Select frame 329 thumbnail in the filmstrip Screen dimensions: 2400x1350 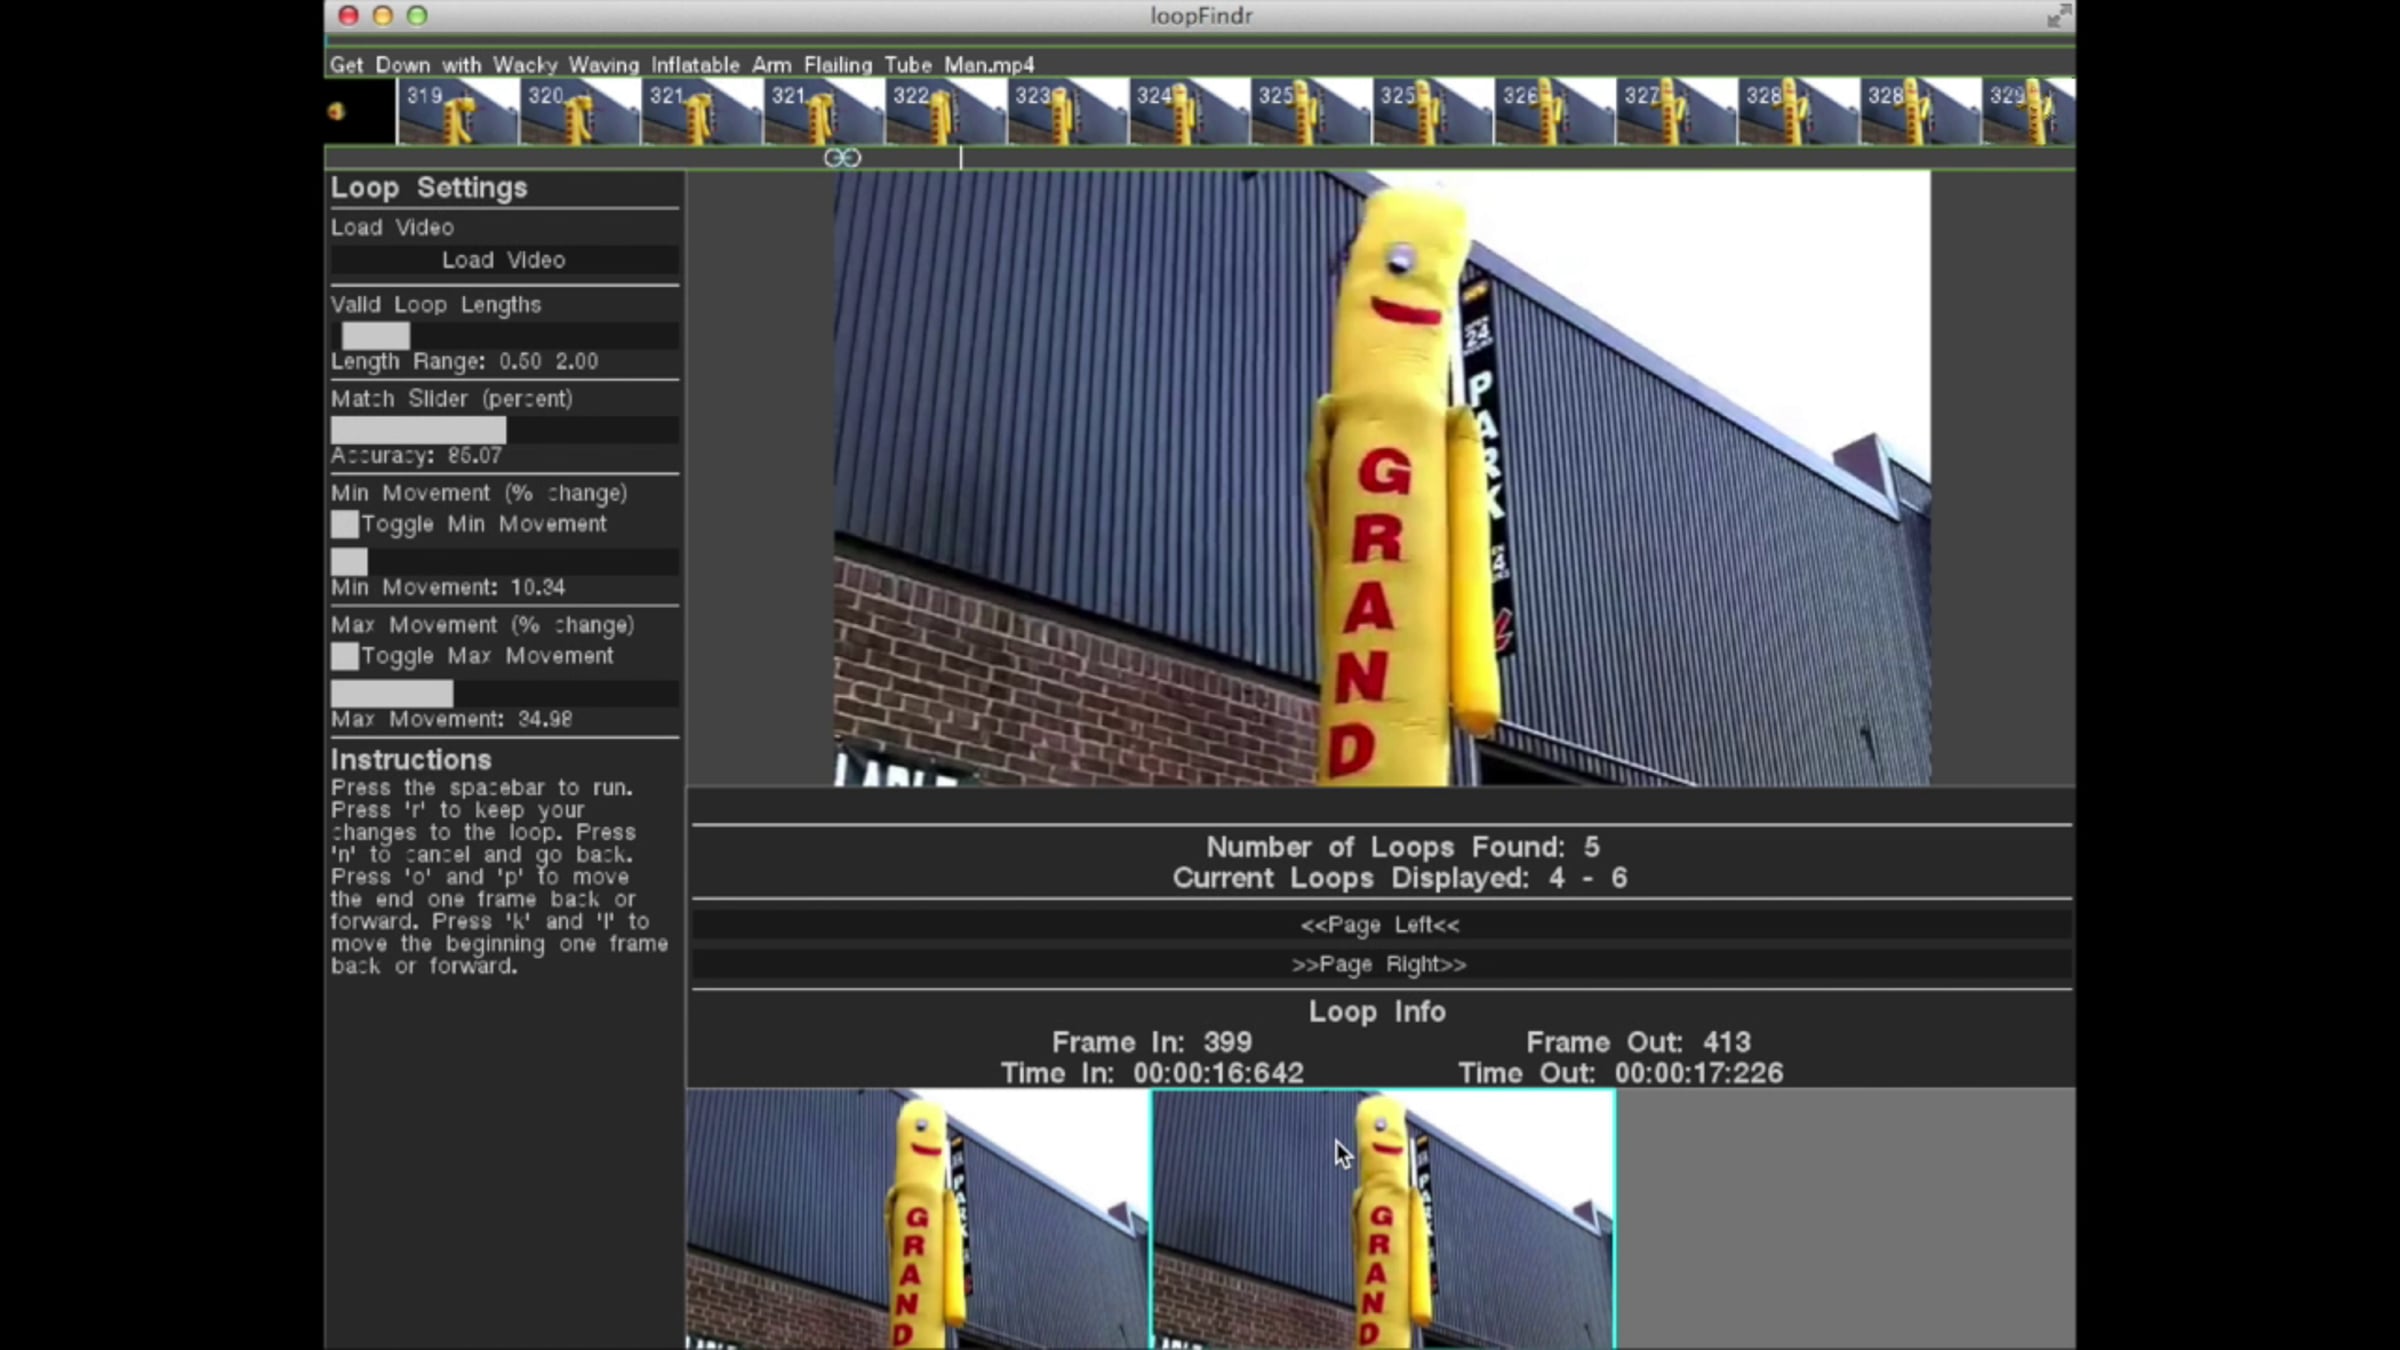pyautogui.click(x=2028, y=112)
